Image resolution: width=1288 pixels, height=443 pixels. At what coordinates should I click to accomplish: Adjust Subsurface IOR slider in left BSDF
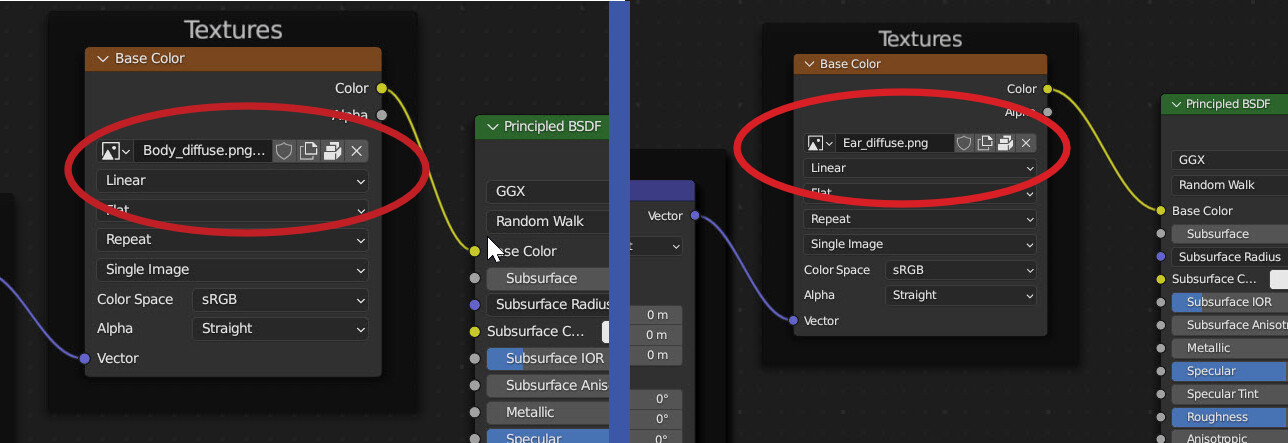coord(548,358)
